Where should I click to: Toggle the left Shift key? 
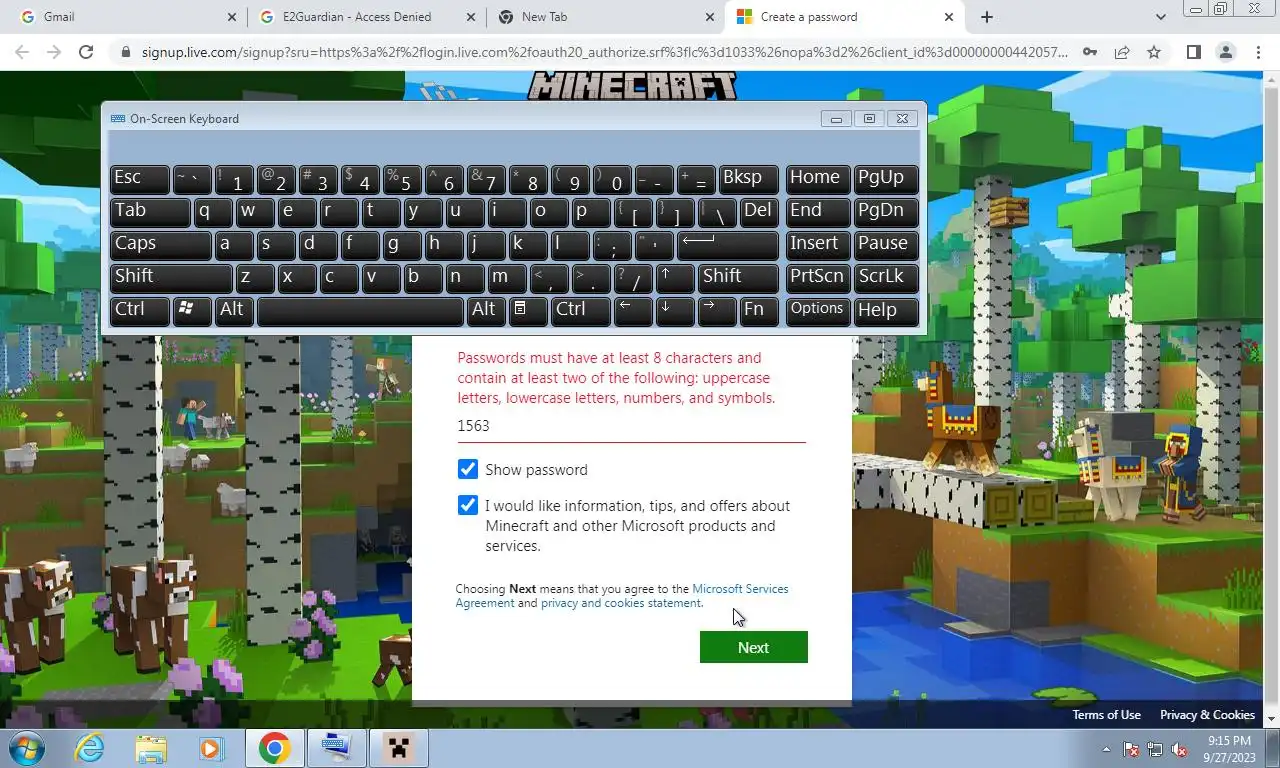(172, 277)
